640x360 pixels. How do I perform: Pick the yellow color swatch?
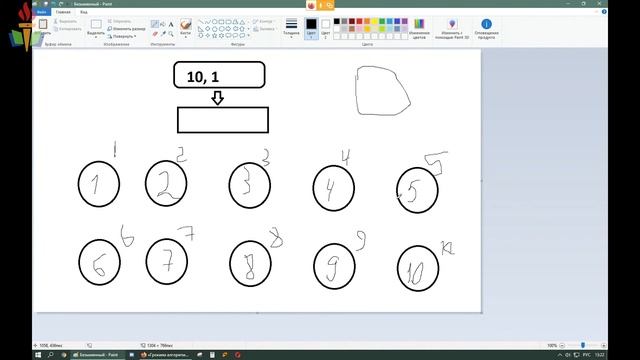(374, 21)
